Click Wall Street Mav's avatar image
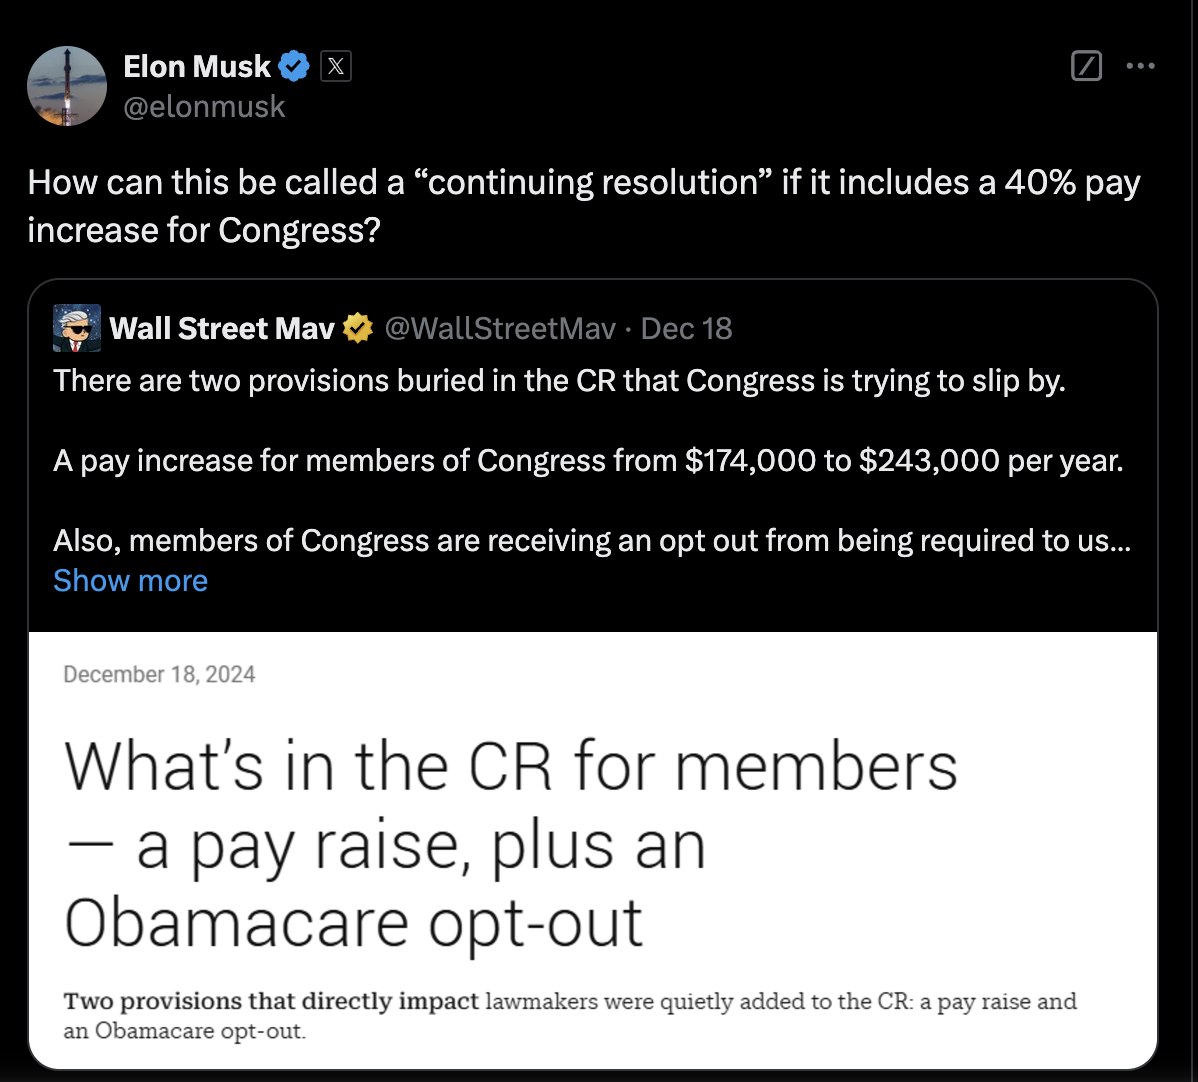1198x1082 pixels. pos(76,328)
